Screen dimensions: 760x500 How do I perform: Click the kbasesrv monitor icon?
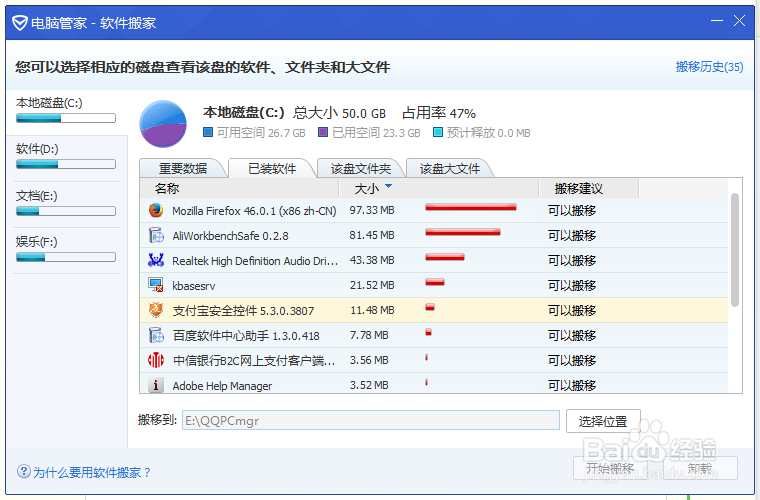tap(156, 285)
